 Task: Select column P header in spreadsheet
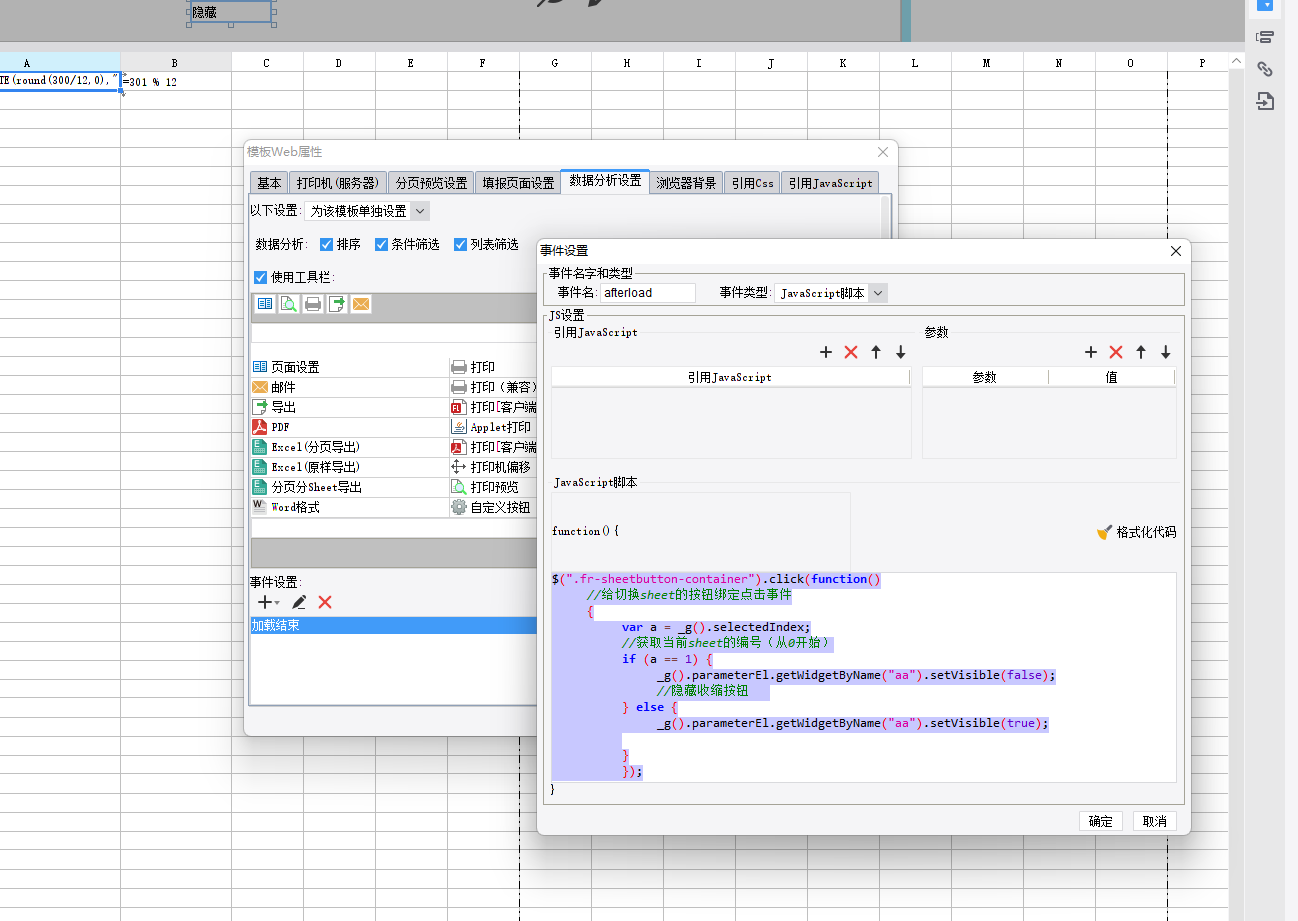[x=1202, y=62]
